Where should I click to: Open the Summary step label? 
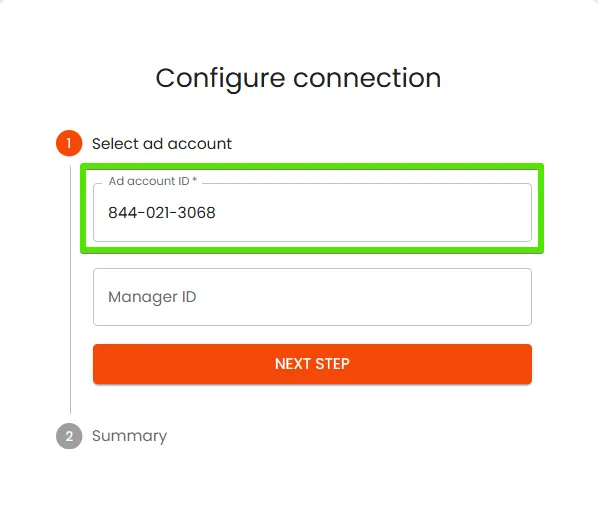click(129, 436)
